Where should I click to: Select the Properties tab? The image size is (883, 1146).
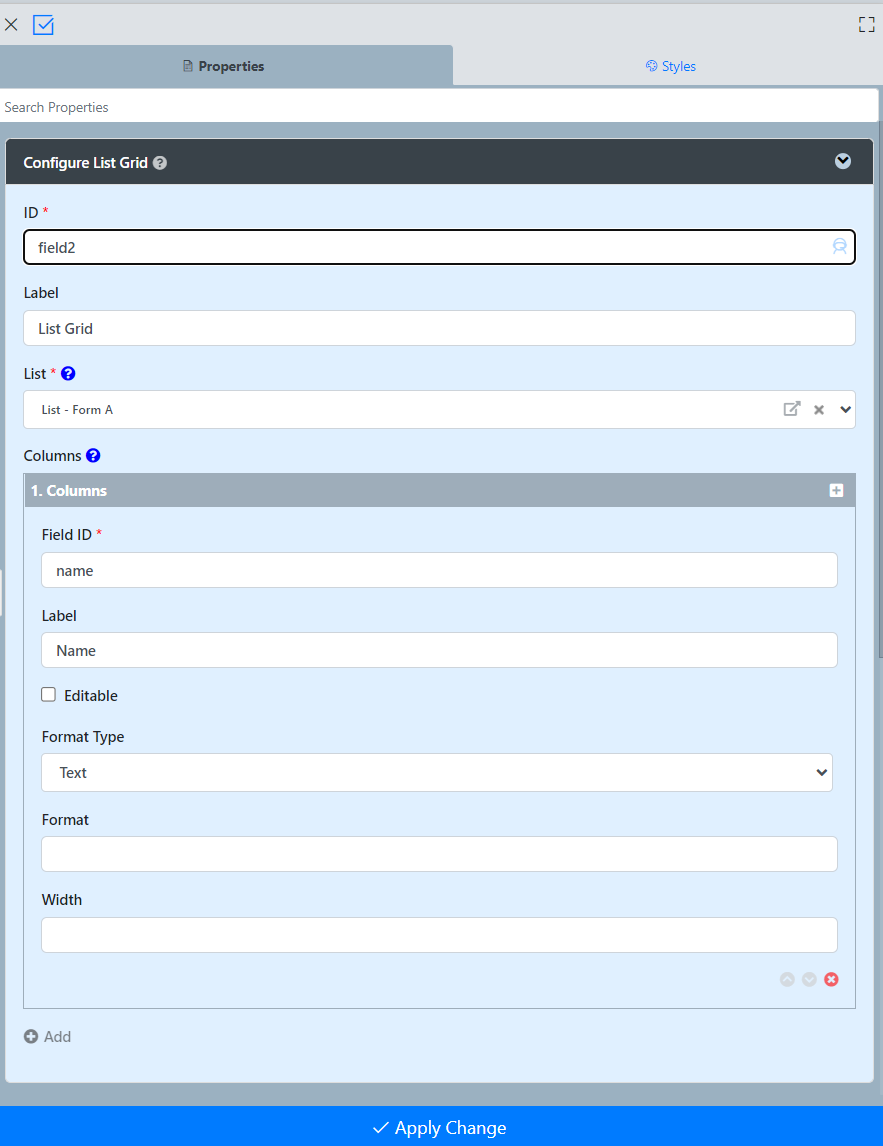[224, 66]
